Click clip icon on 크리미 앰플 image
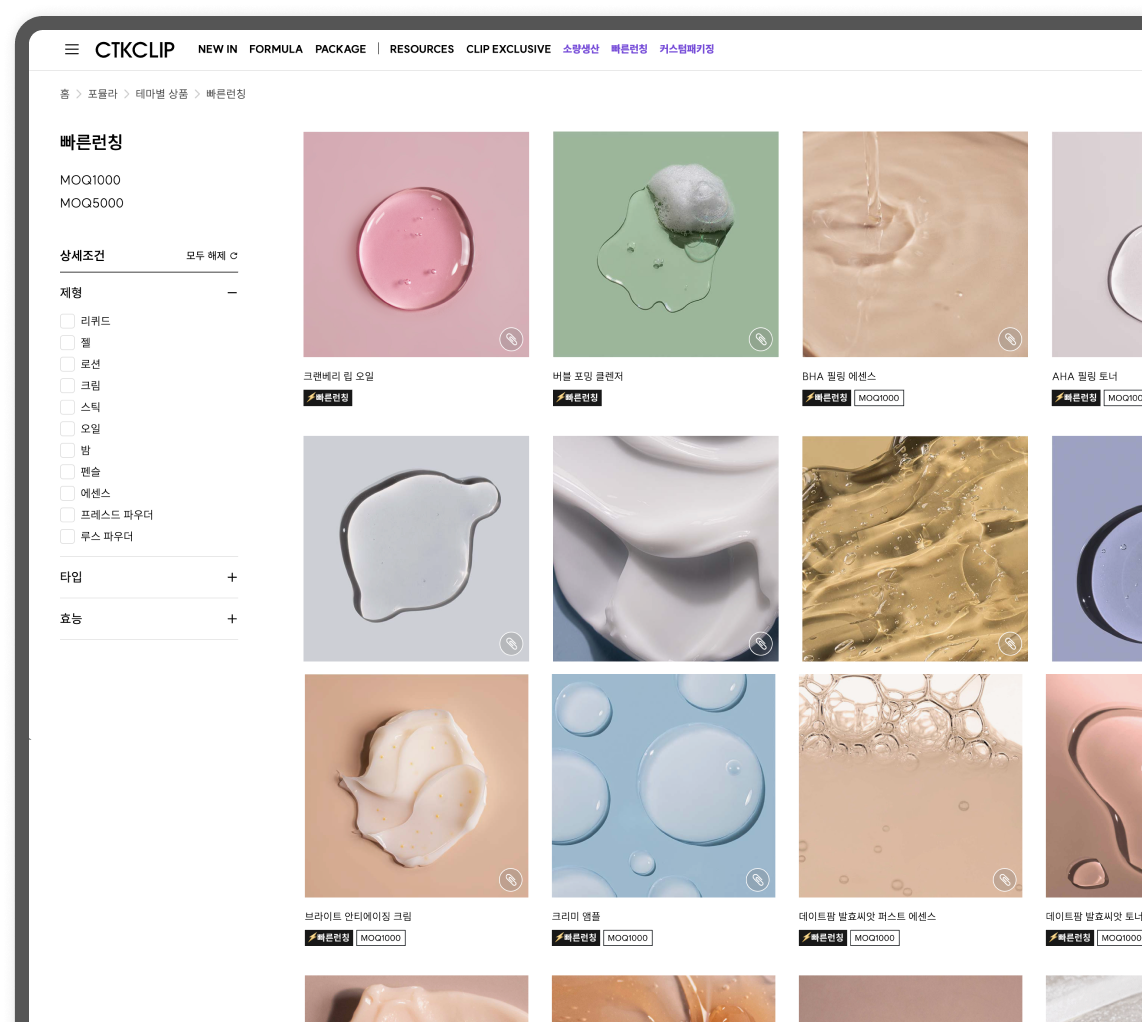Image resolution: width=1142 pixels, height=1022 pixels. (757, 880)
